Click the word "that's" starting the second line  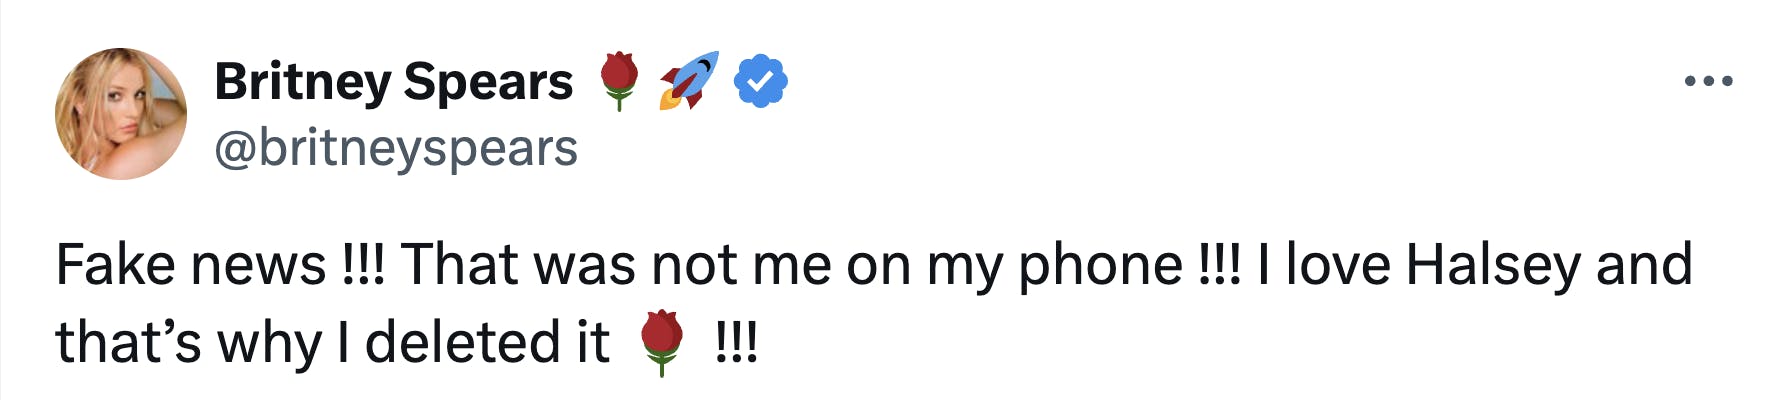pos(129,342)
